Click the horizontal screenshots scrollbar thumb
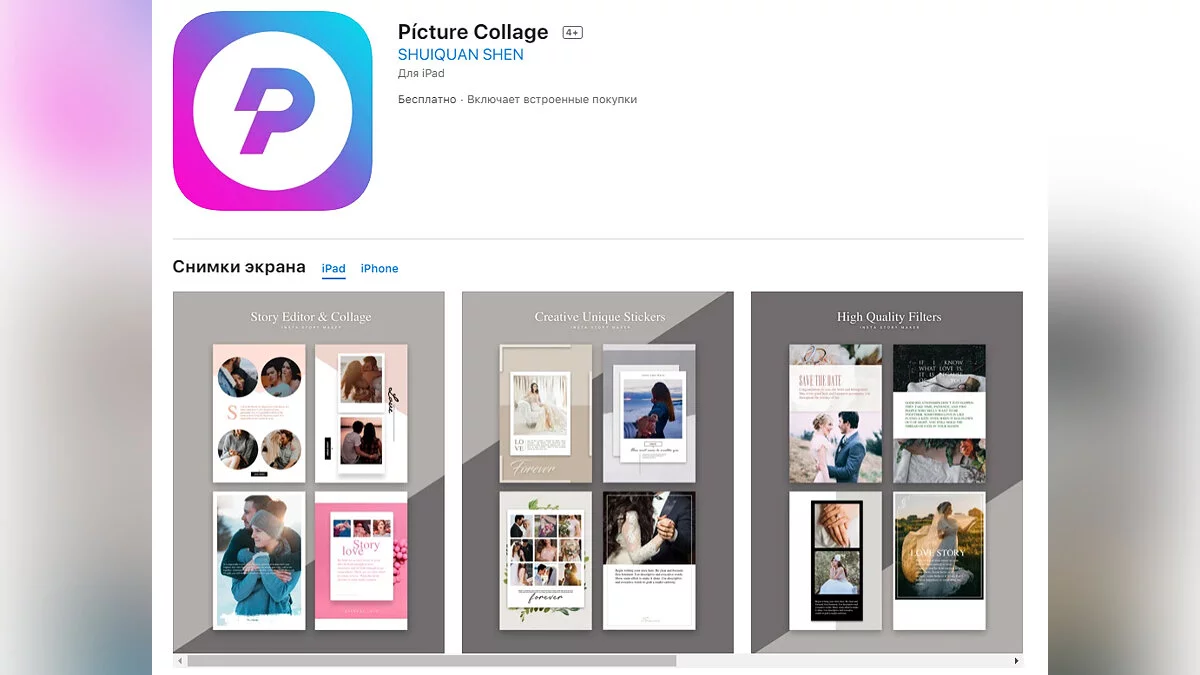This screenshot has width=1200, height=675. 431,661
